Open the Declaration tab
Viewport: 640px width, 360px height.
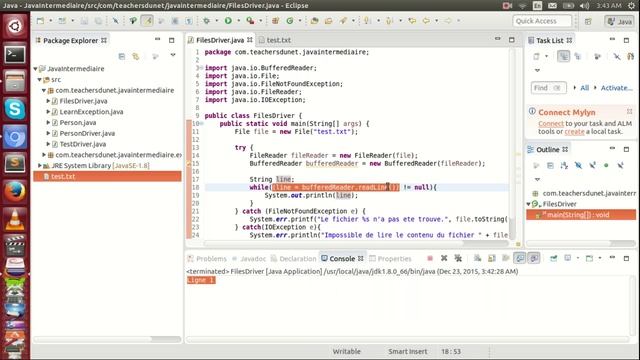293,258
